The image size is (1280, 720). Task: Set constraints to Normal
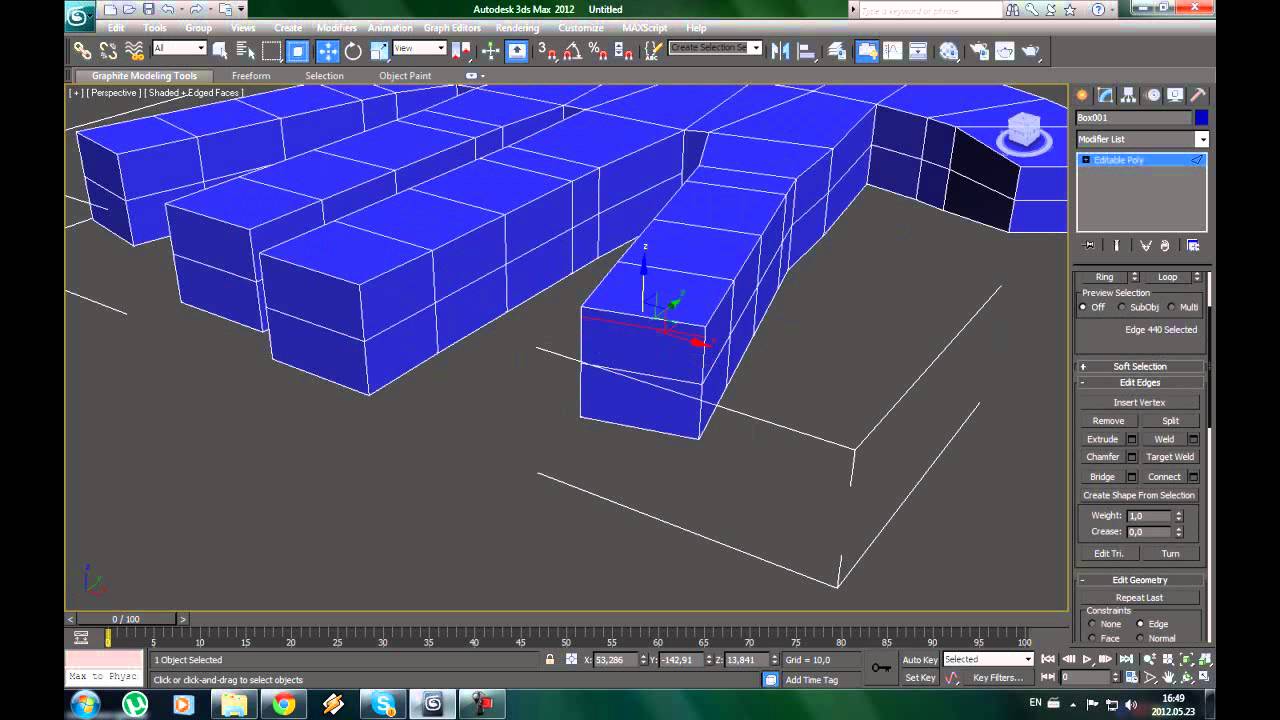coord(1141,638)
